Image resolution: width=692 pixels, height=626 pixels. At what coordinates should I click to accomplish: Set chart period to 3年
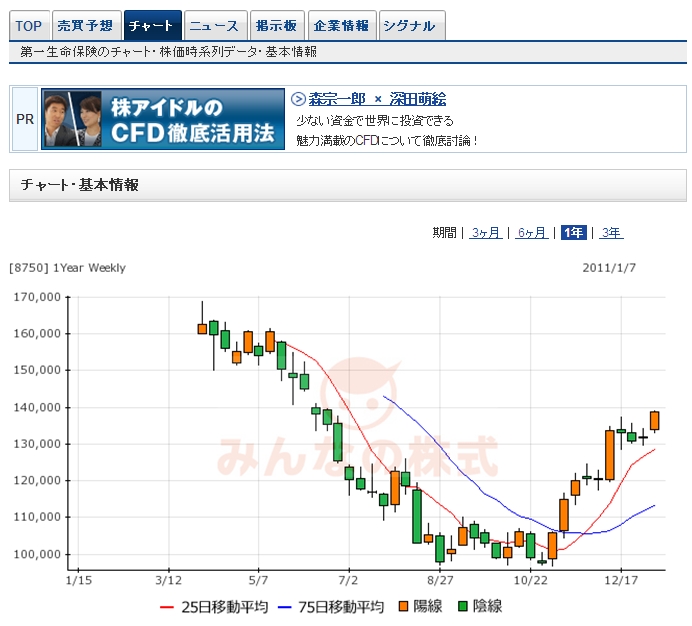coord(611,233)
